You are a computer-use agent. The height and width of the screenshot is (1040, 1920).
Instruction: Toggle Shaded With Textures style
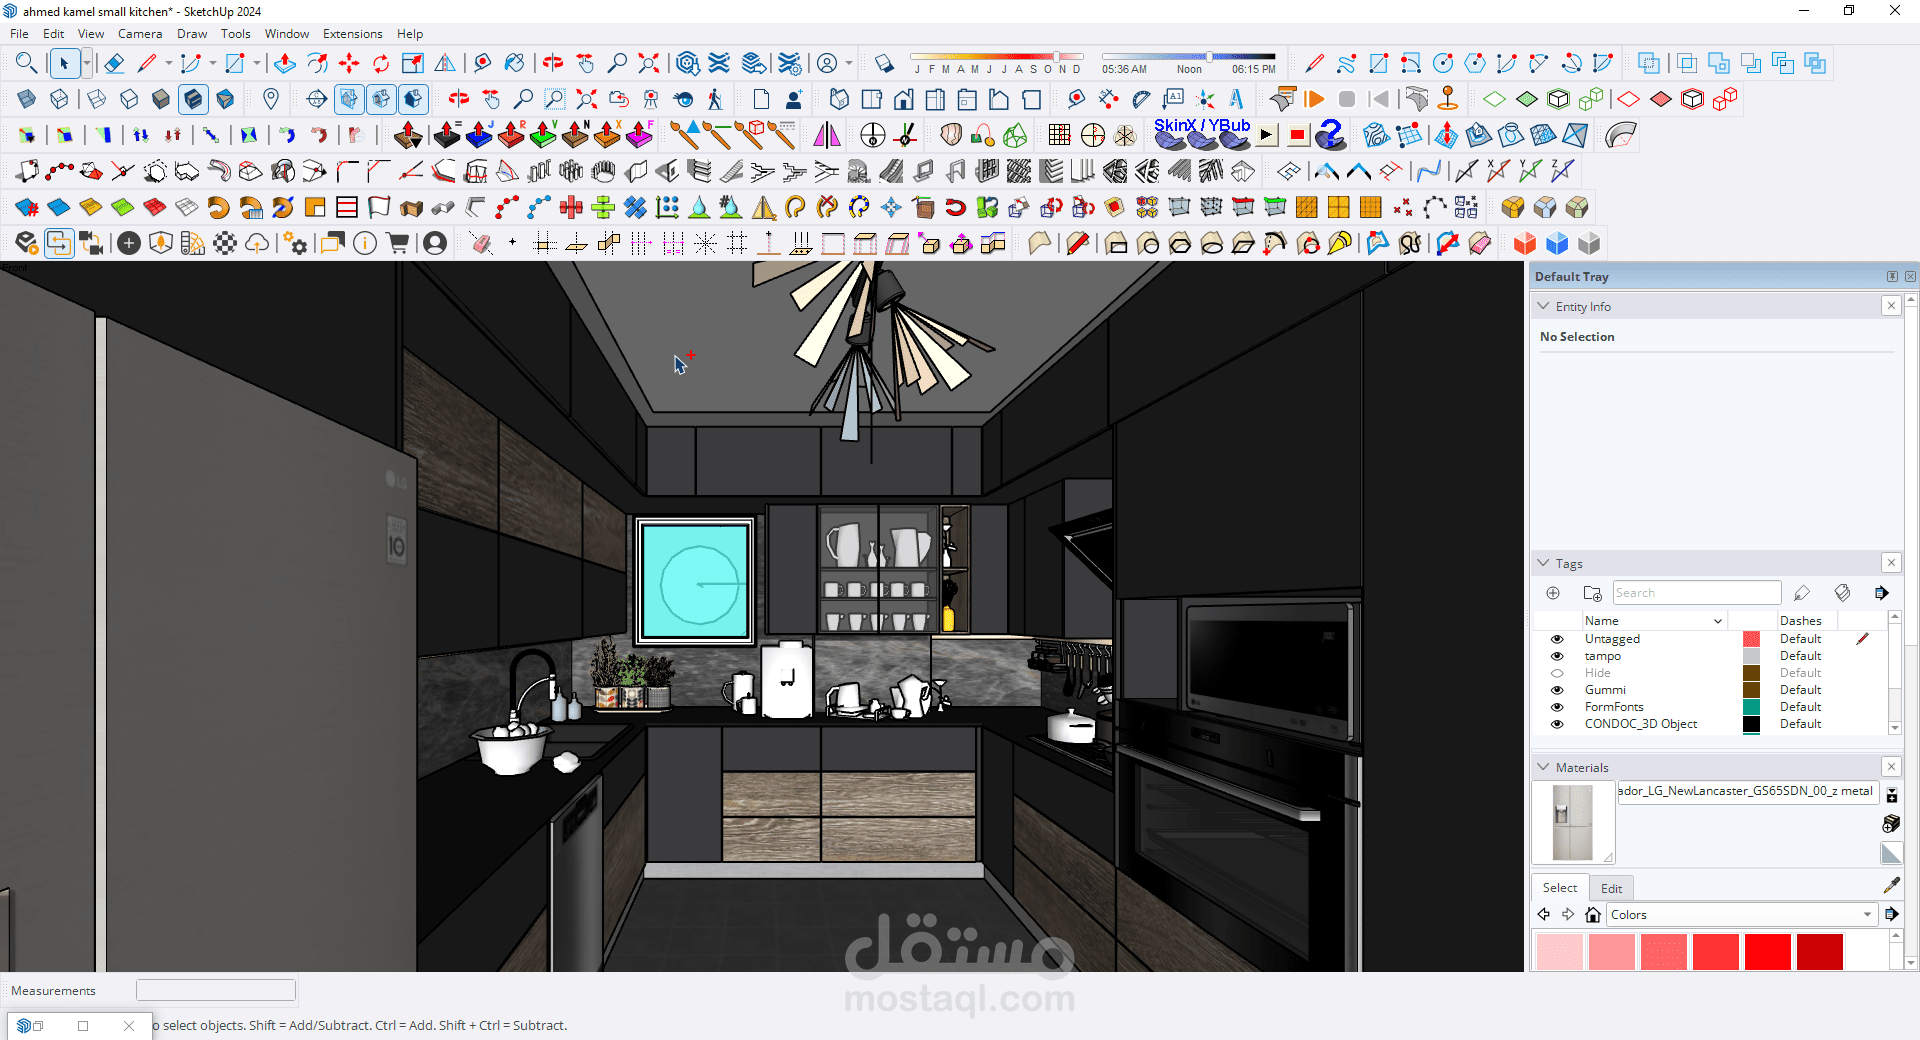point(193,99)
